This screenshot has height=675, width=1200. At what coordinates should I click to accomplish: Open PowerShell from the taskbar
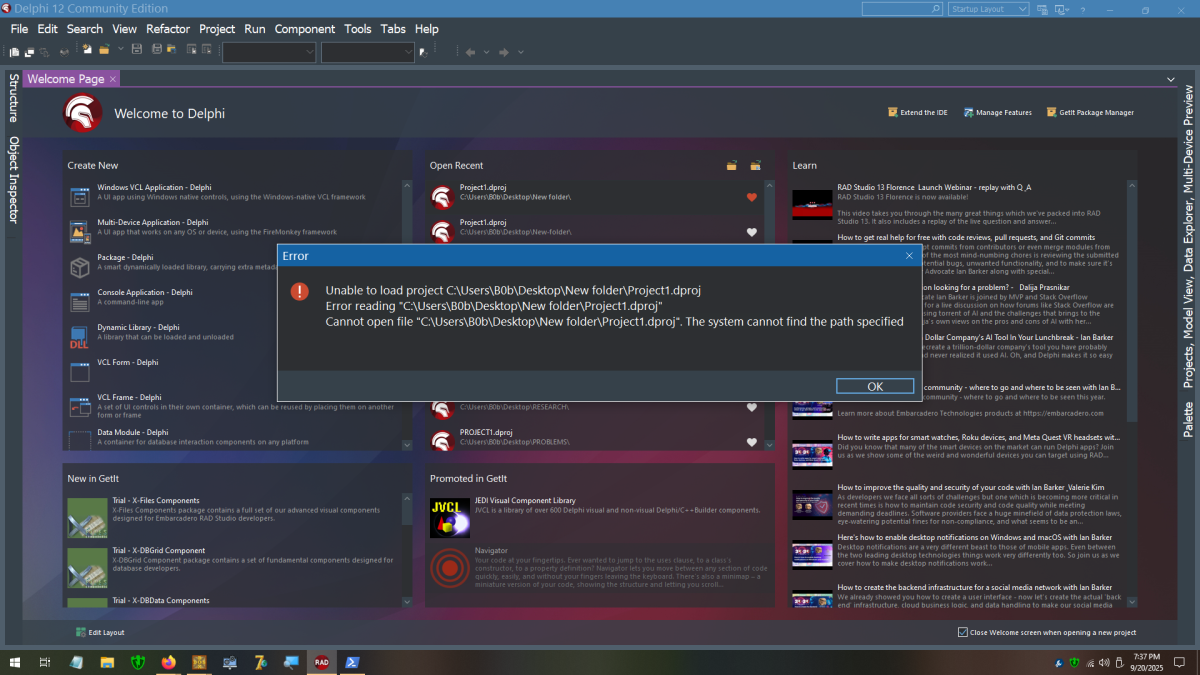coord(352,662)
